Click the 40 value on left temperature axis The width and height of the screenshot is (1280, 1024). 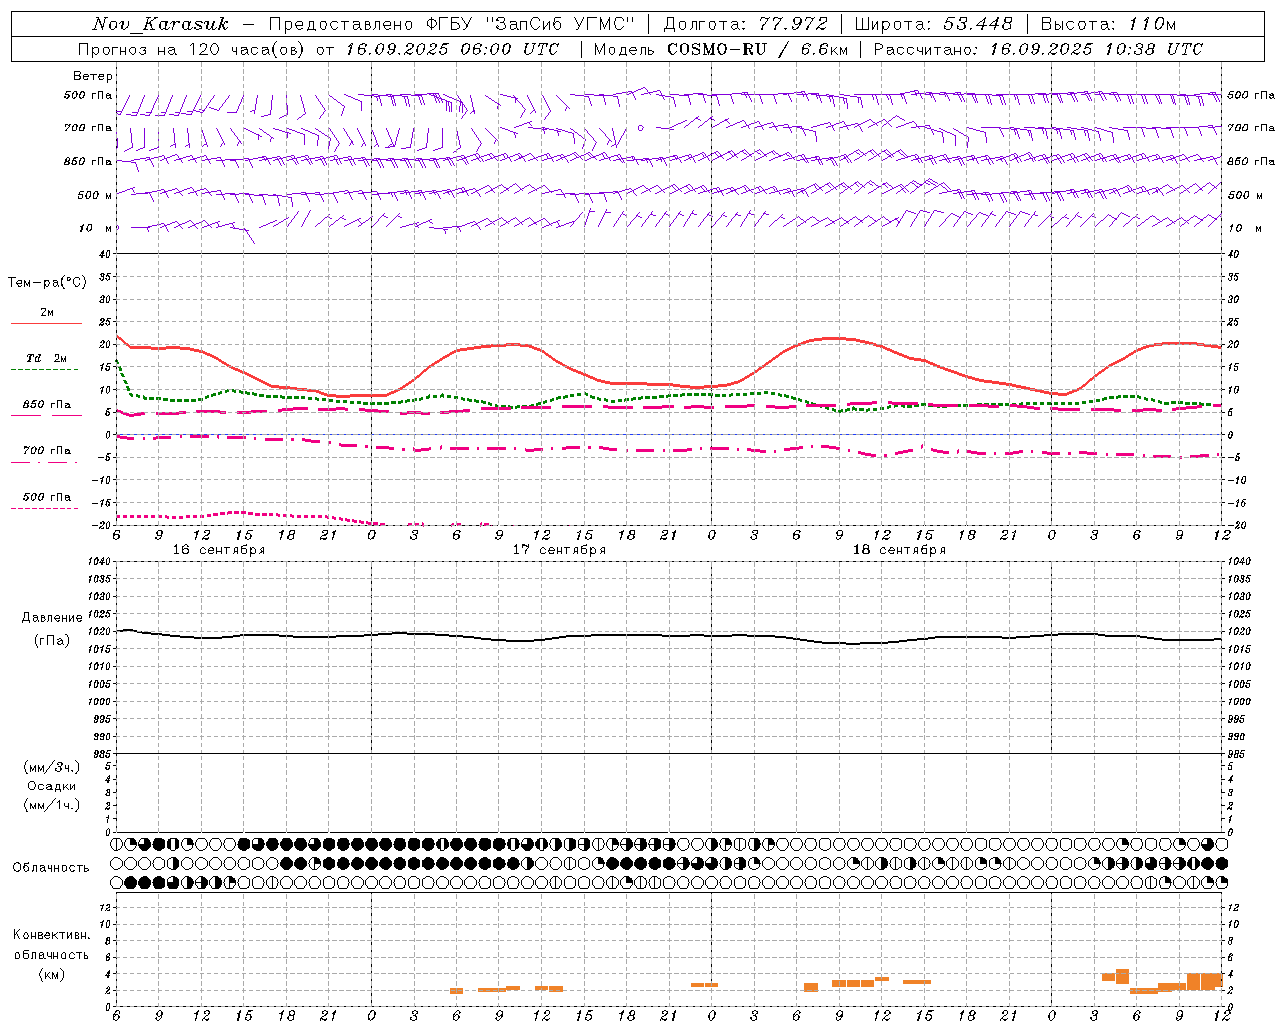tap(106, 254)
